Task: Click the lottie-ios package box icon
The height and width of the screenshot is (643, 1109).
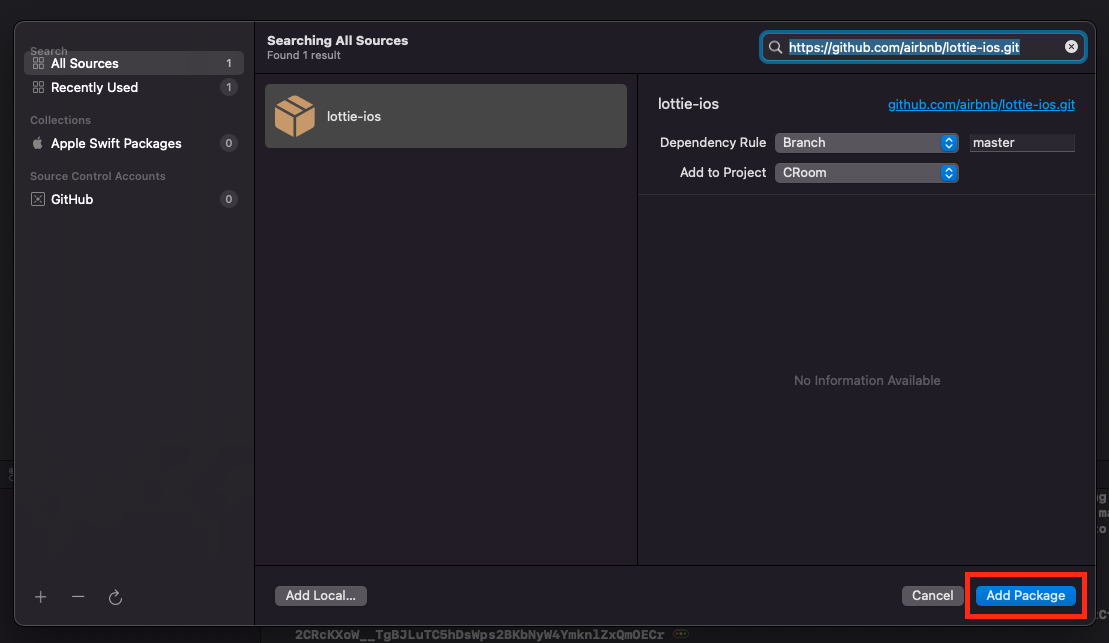Action: [295, 116]
